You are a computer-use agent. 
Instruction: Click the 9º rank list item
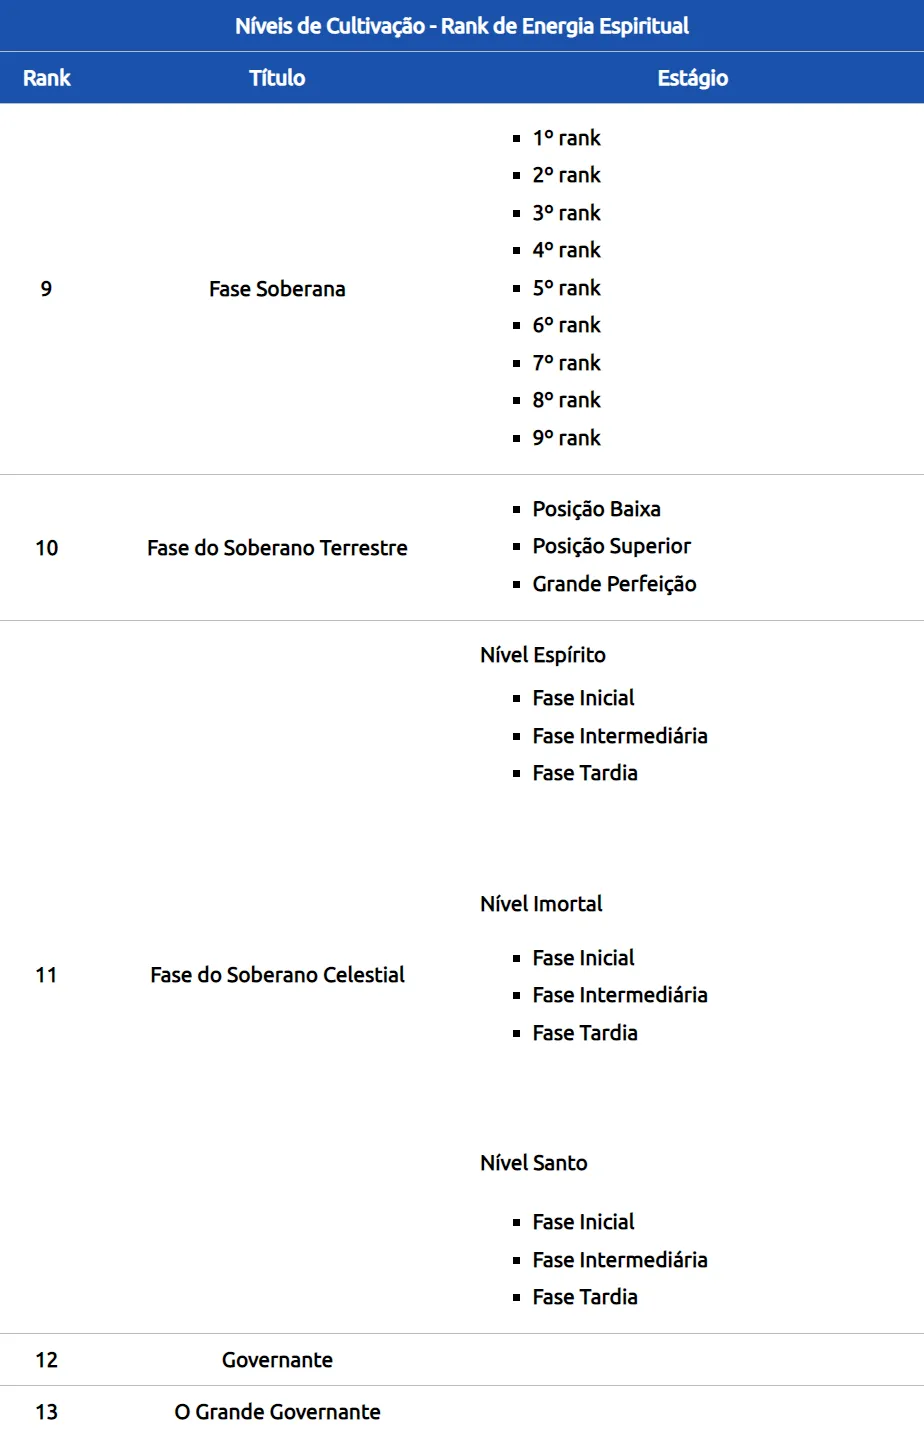pos(566,438)
